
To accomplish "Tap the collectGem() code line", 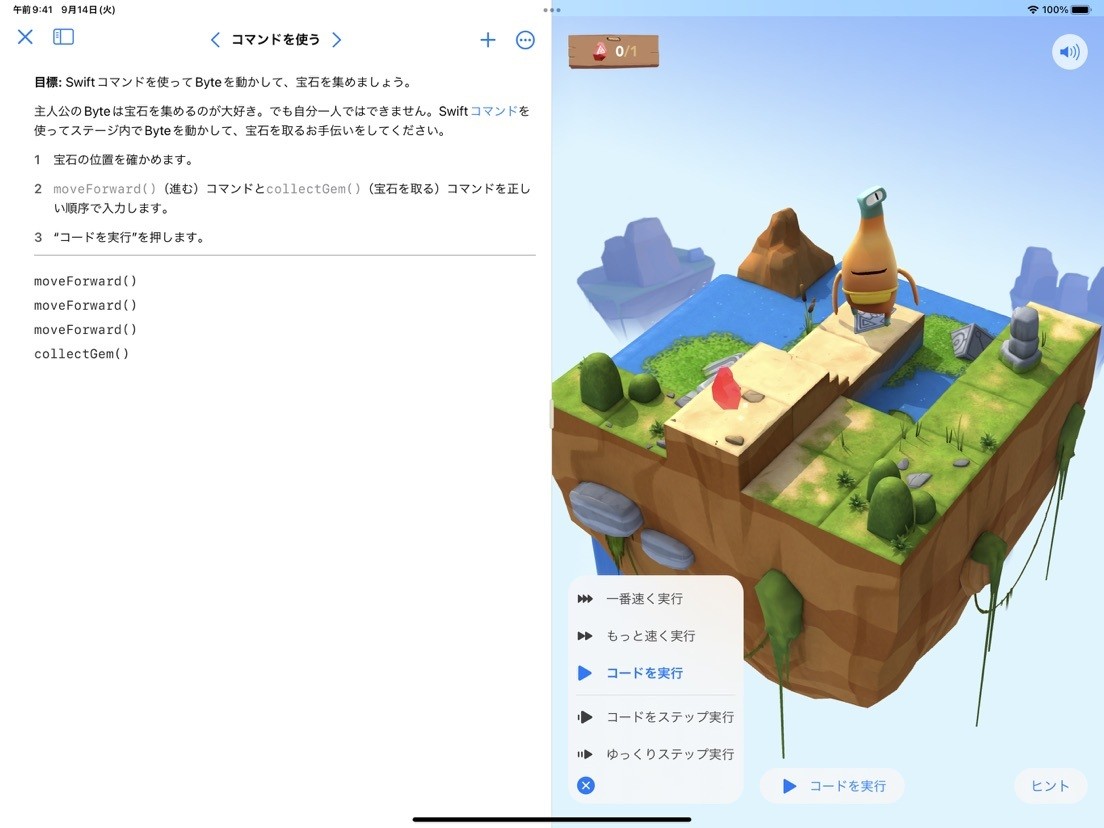I will [x=82, y=354].
